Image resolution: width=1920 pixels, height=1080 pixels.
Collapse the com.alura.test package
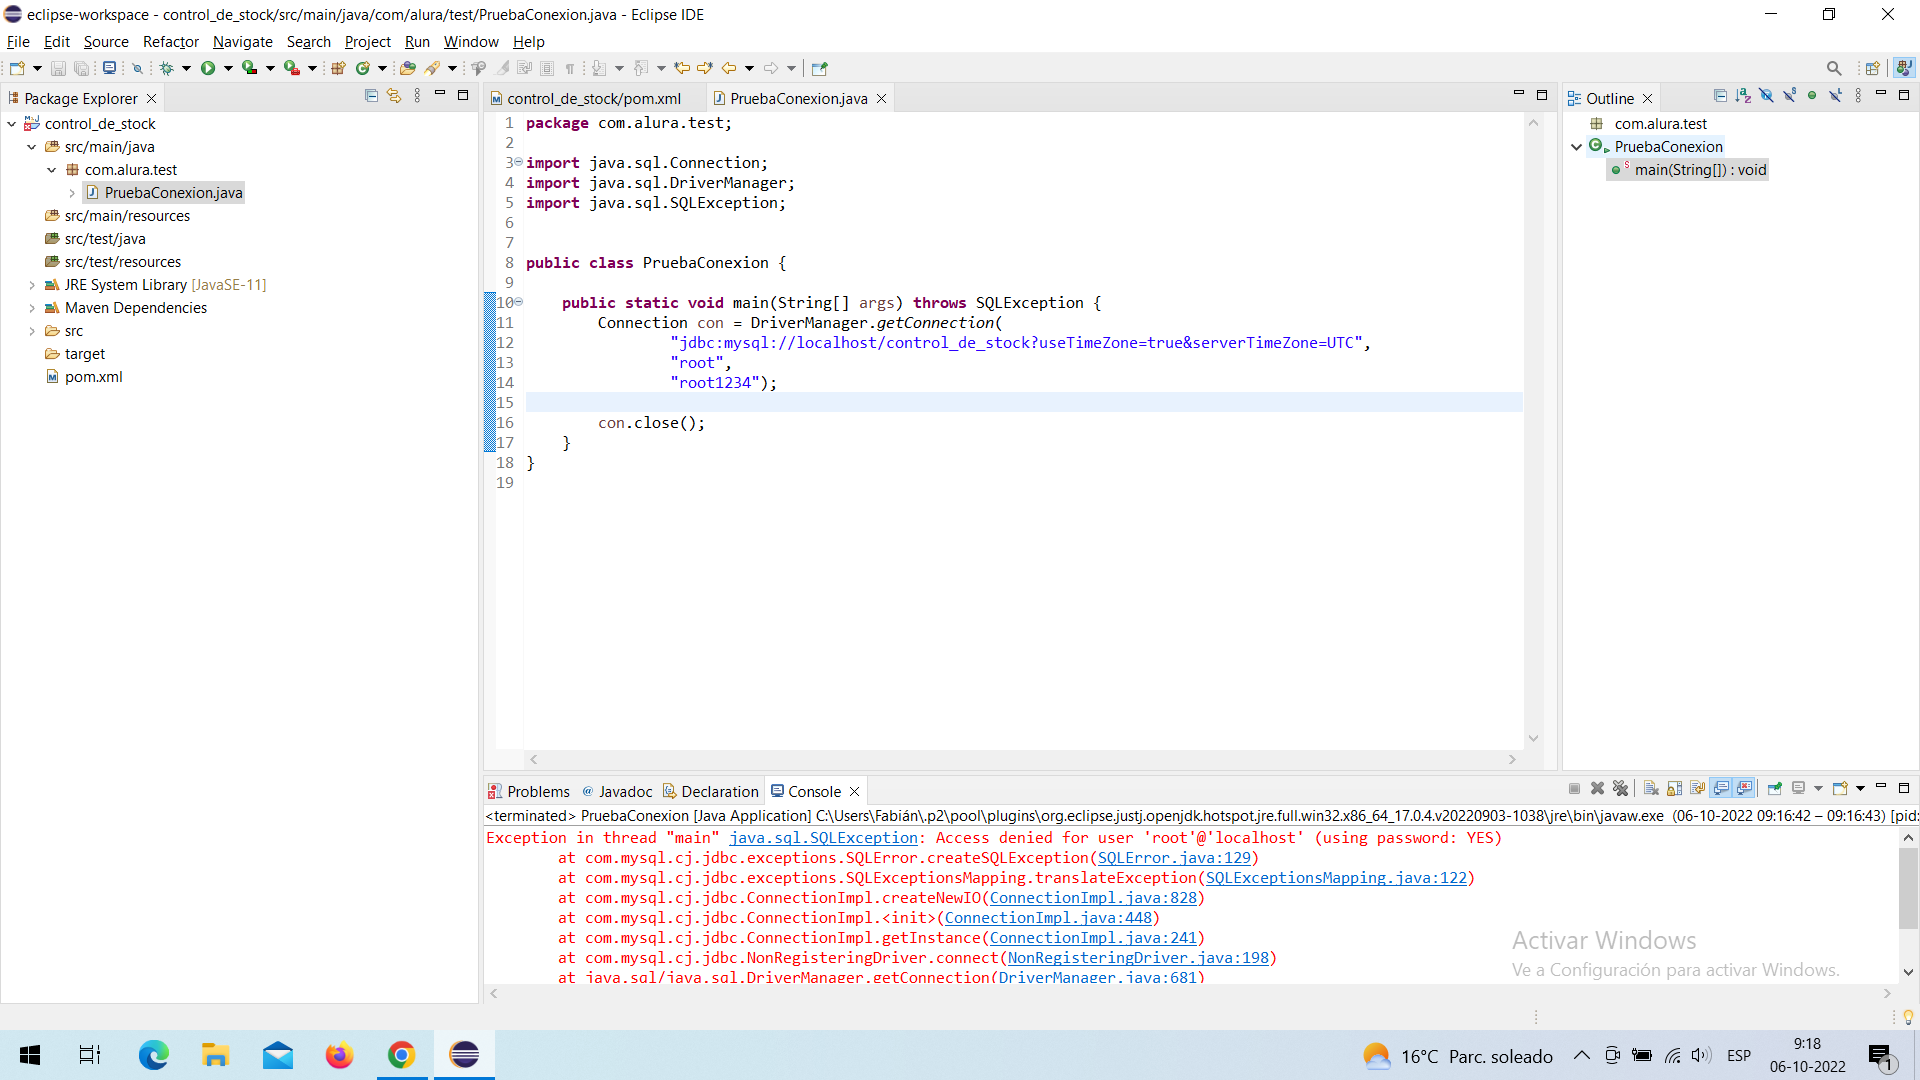[52, 170]
